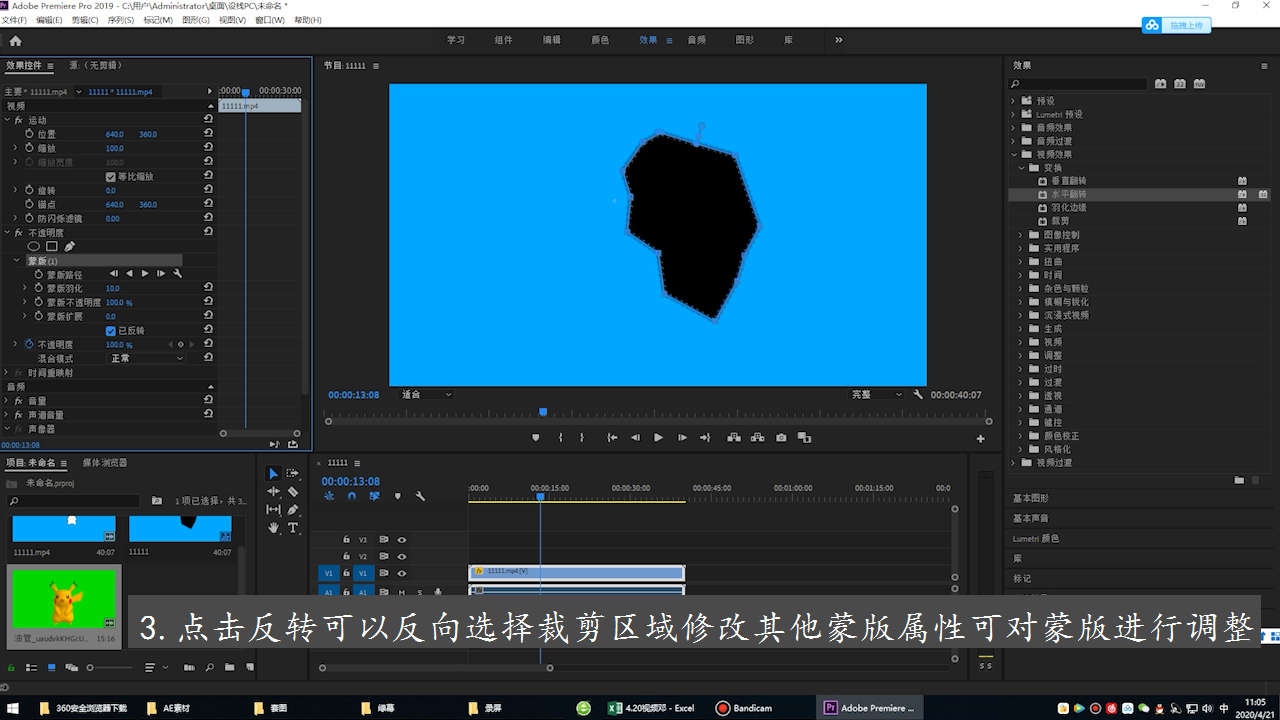Toggle animation stopwatch for rotation

pos(28,190)
